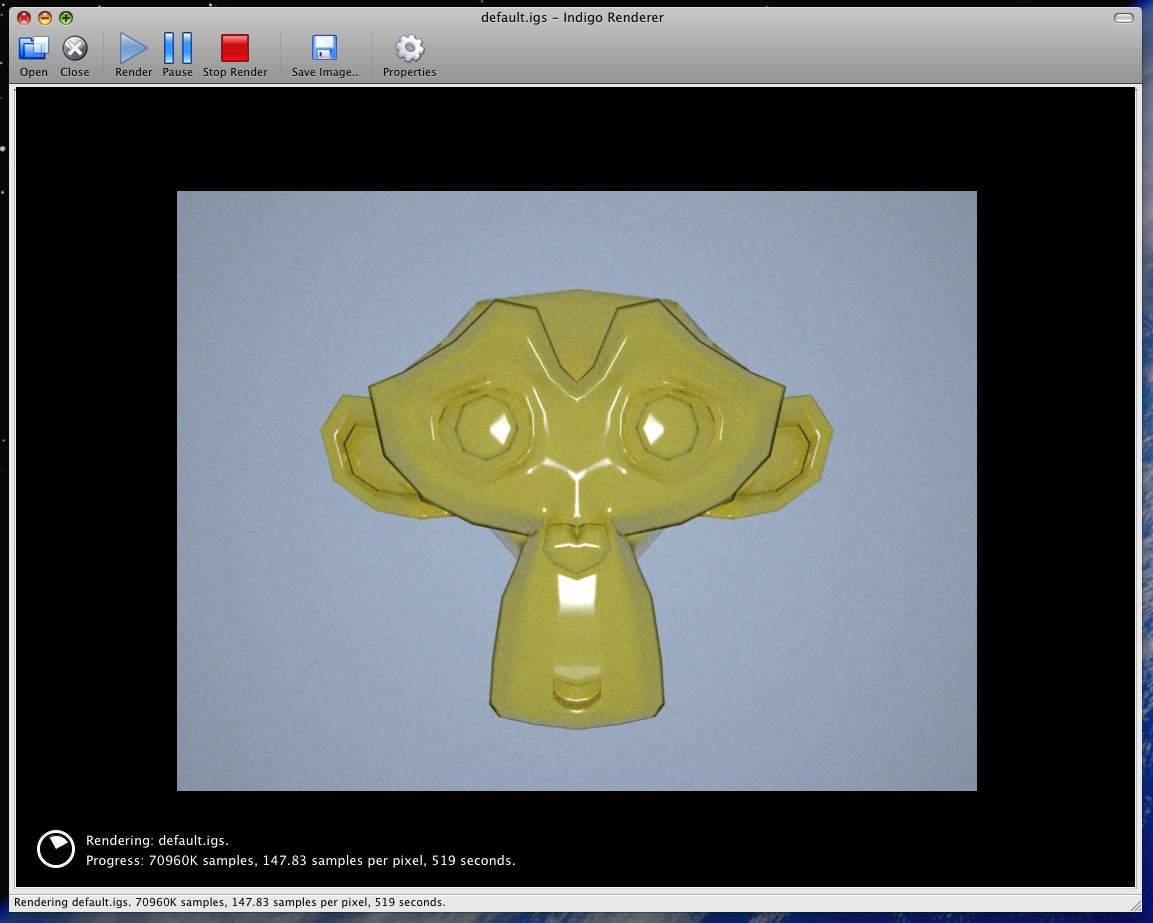Click the "Save Image.." text label
This screenshot has height=923, width=1153.
pyautogui.click(x=324, y=72)
